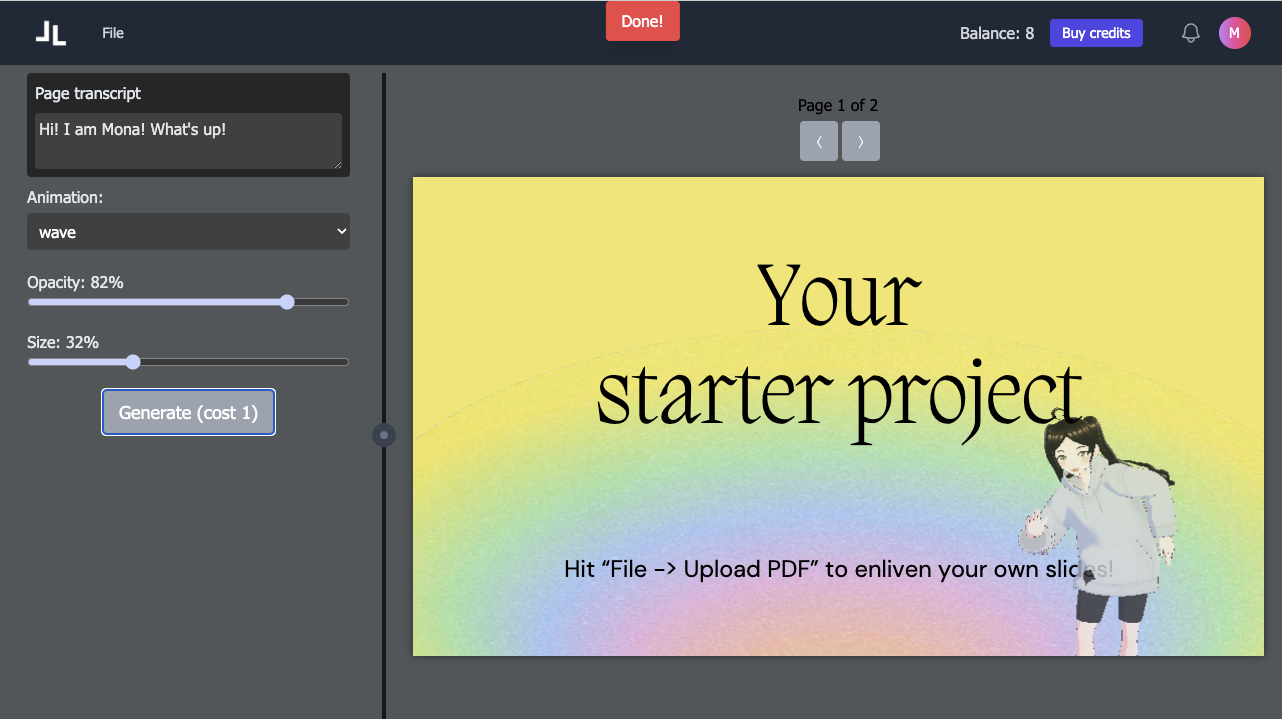This screenshot has height=719, width=1282.
Task: Open the Animation dropdown showing wave
Action: point(188,232)
